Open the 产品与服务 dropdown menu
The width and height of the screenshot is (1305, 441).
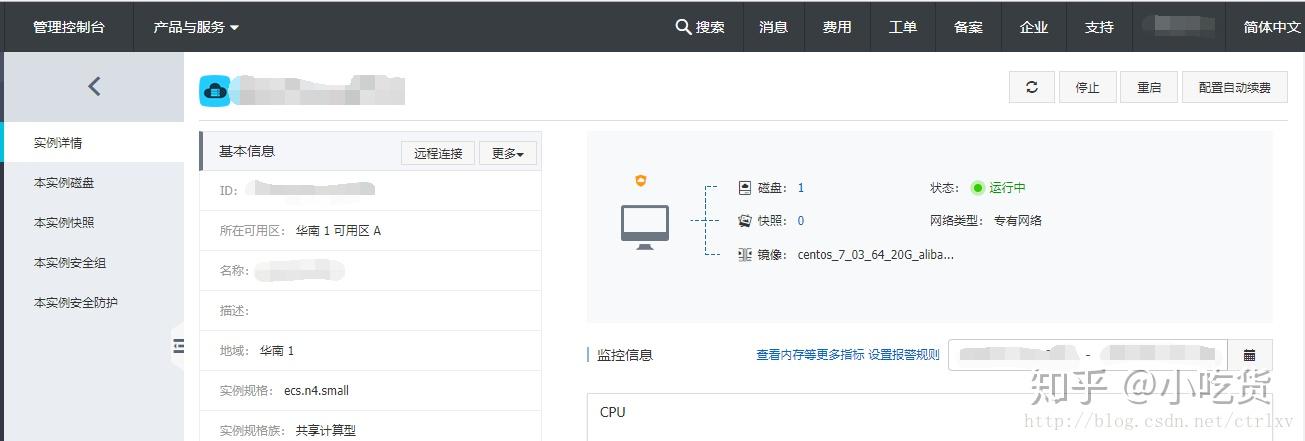(196, 27)
